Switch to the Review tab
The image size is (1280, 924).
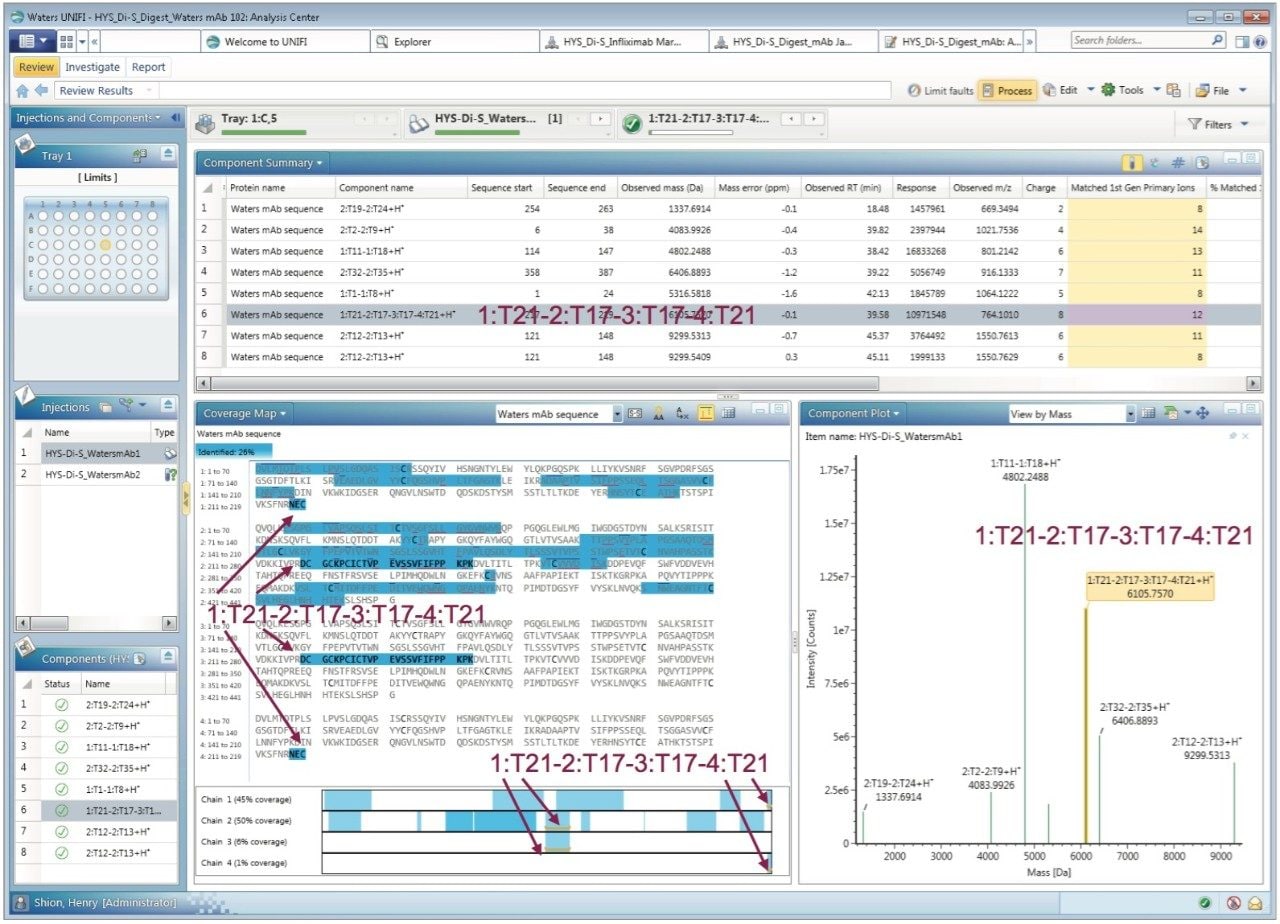(x=37, y=67)
